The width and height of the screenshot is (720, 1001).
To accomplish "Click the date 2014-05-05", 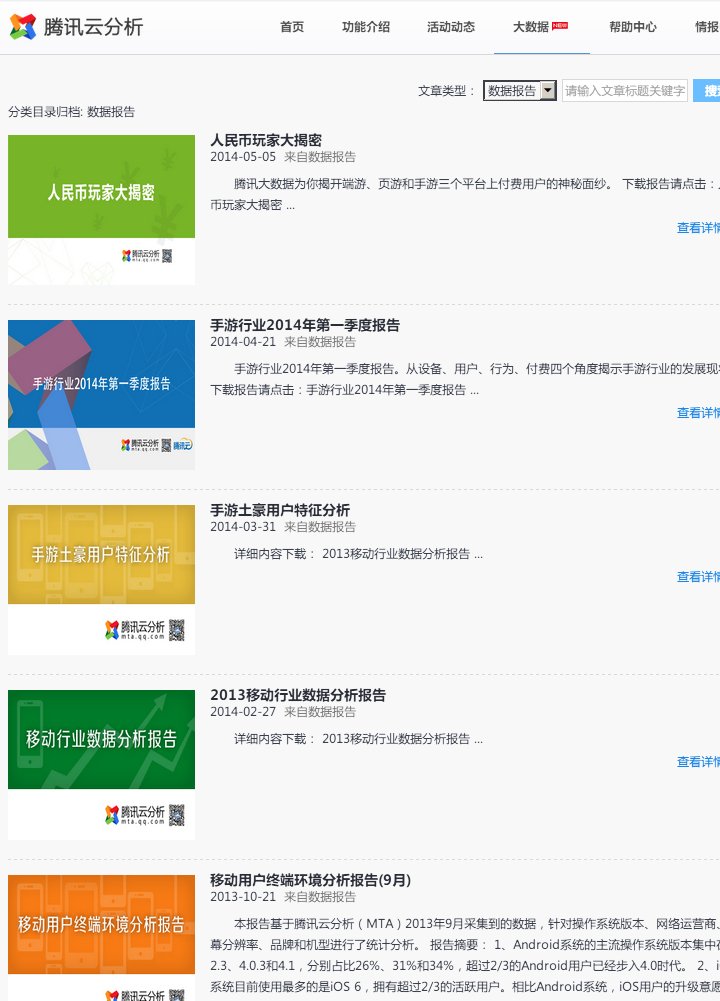I will click(243, 157).
